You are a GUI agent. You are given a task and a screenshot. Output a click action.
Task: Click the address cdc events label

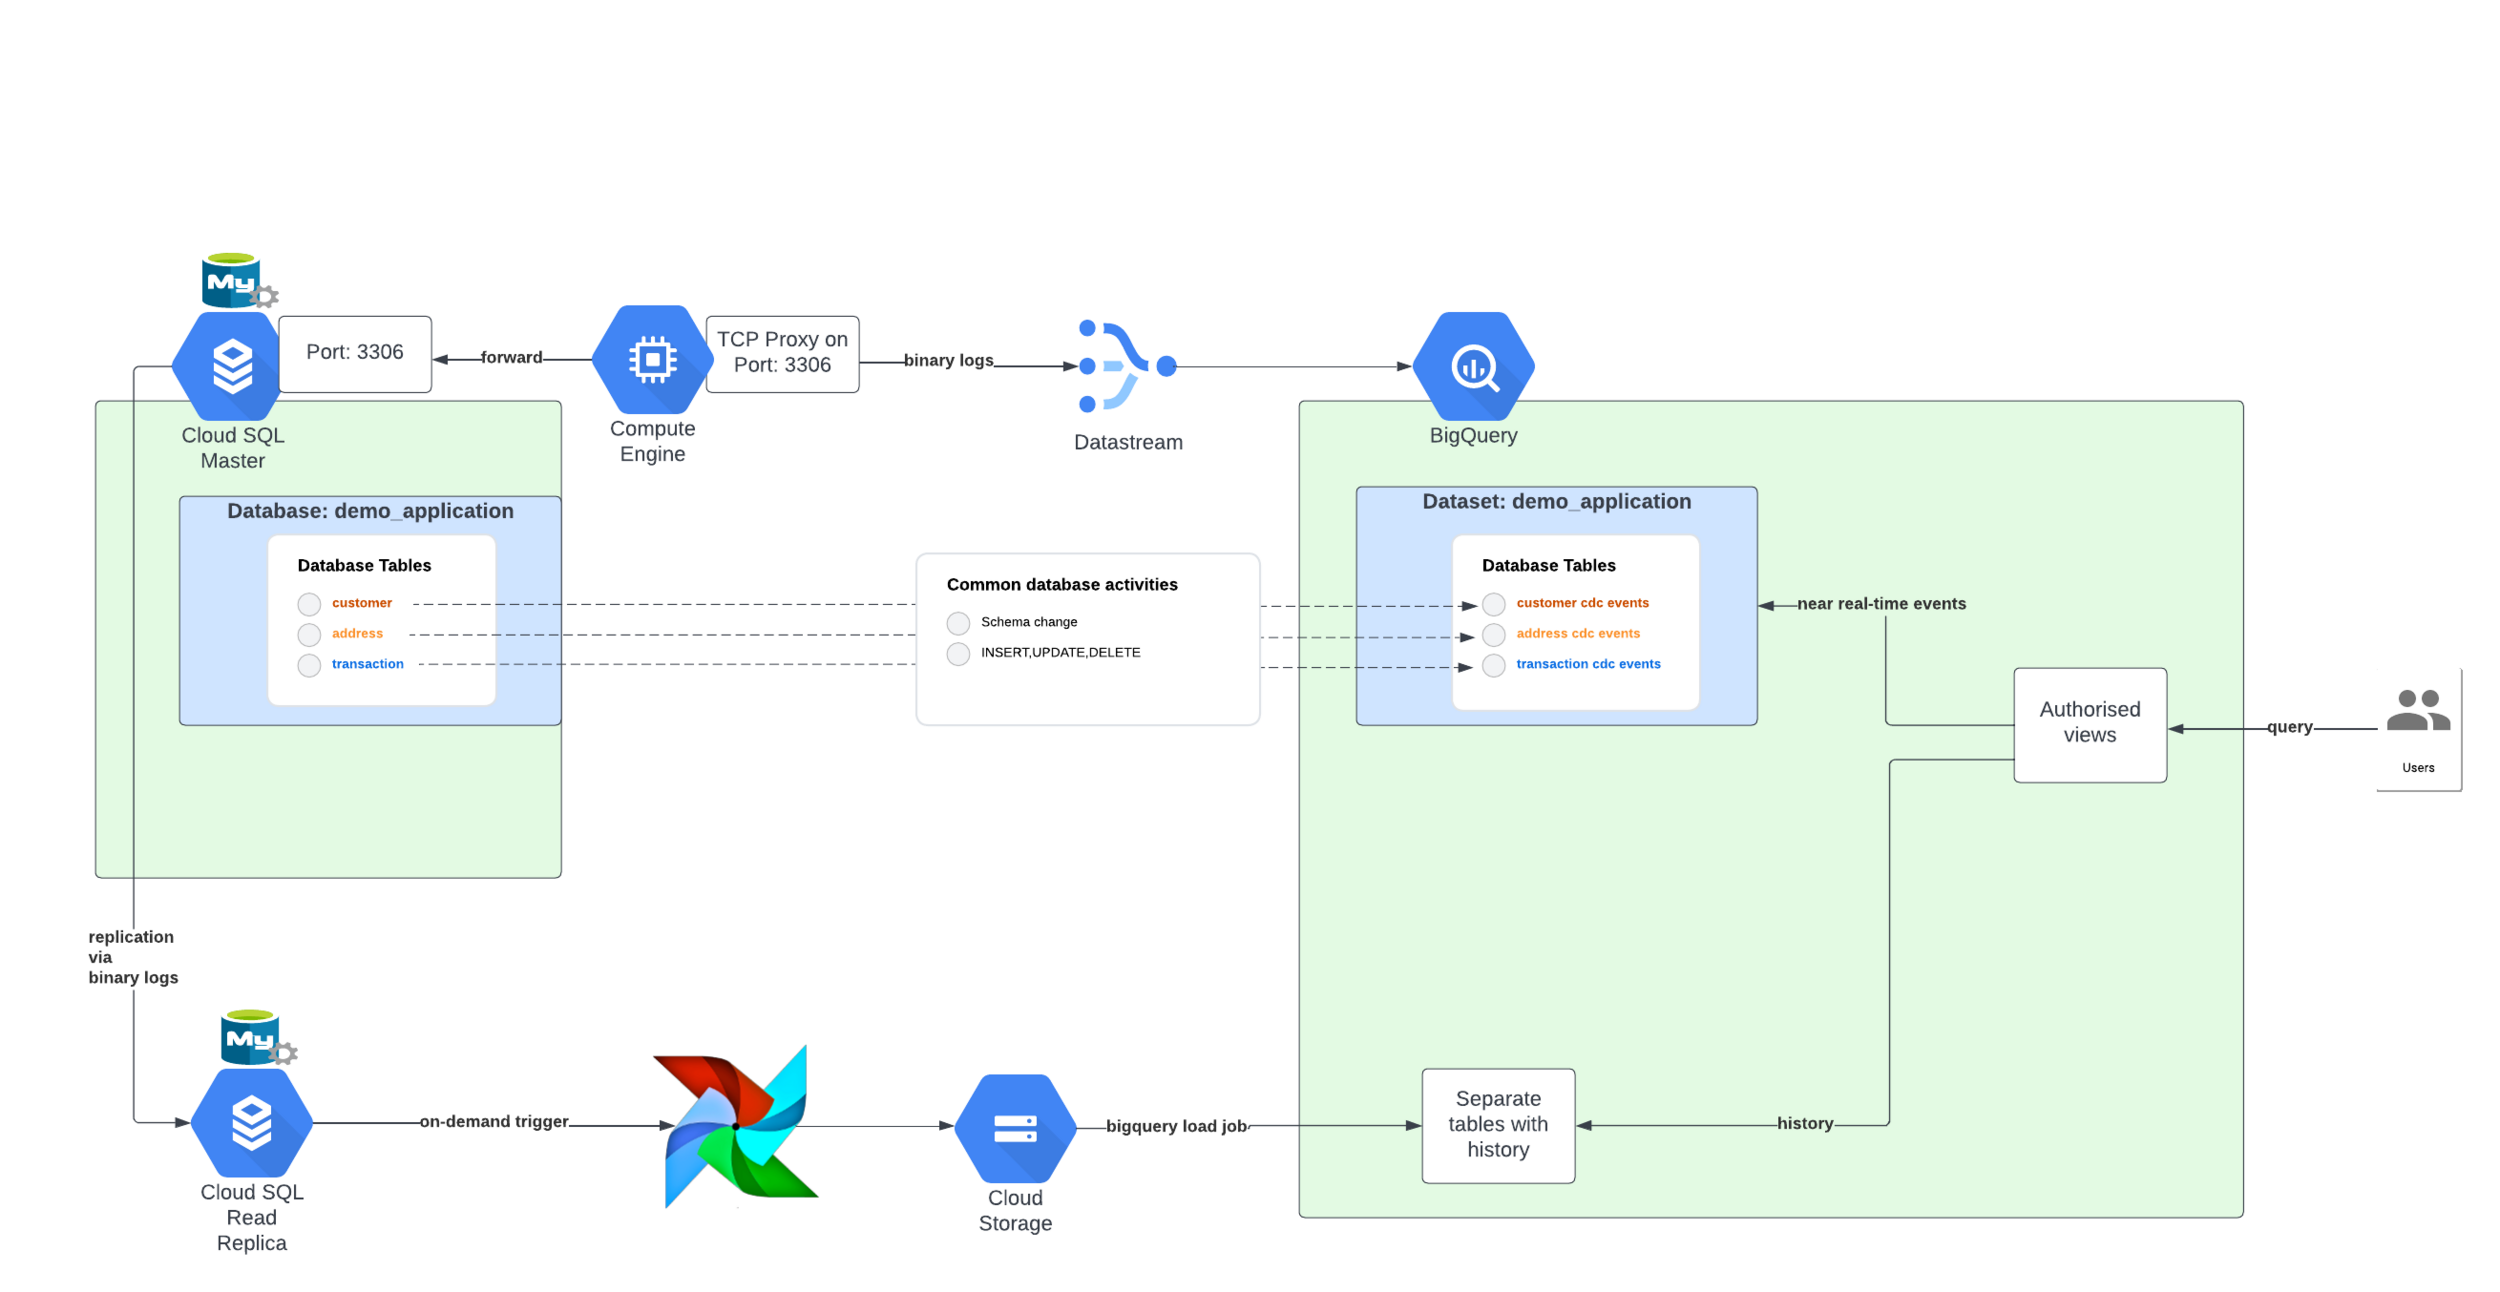pos(1577,633)
